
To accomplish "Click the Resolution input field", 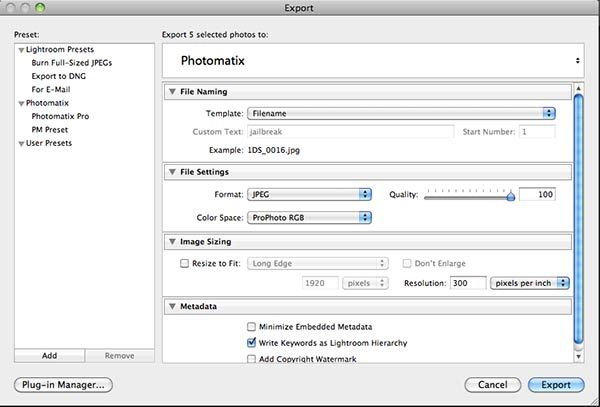I will pos(468,283).
